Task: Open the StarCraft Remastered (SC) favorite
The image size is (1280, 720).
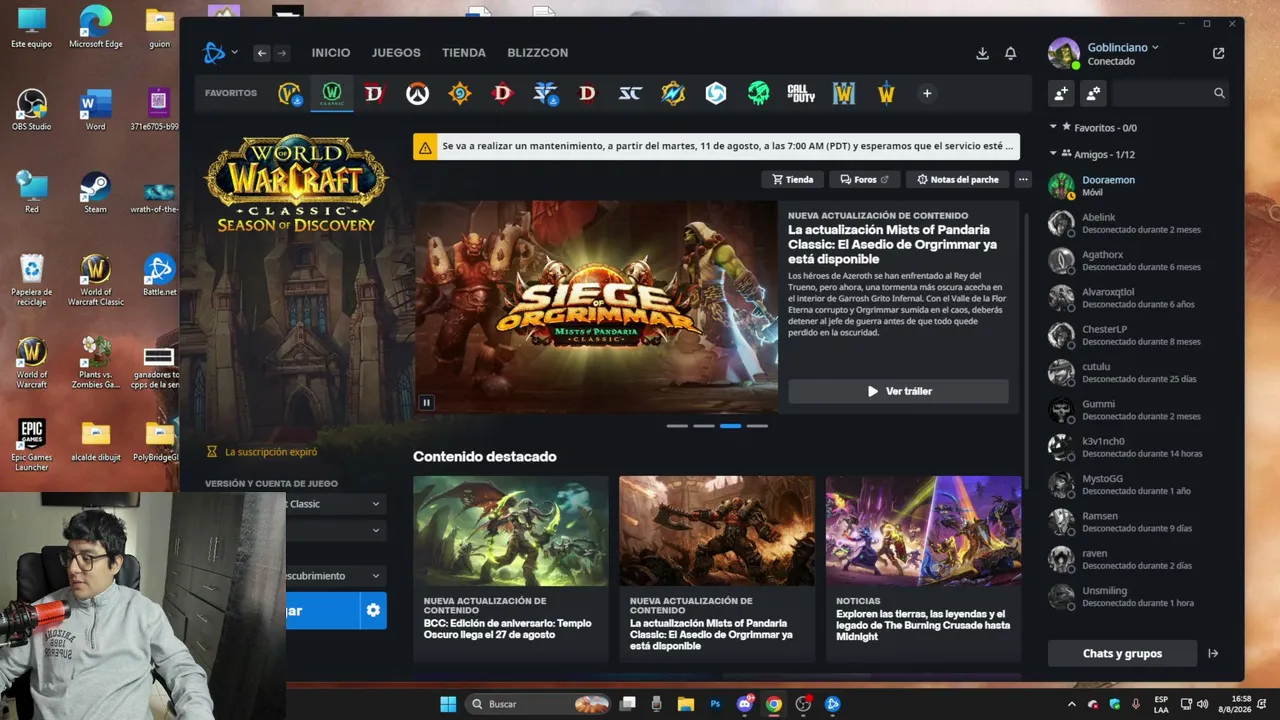Action: point(630,94)
